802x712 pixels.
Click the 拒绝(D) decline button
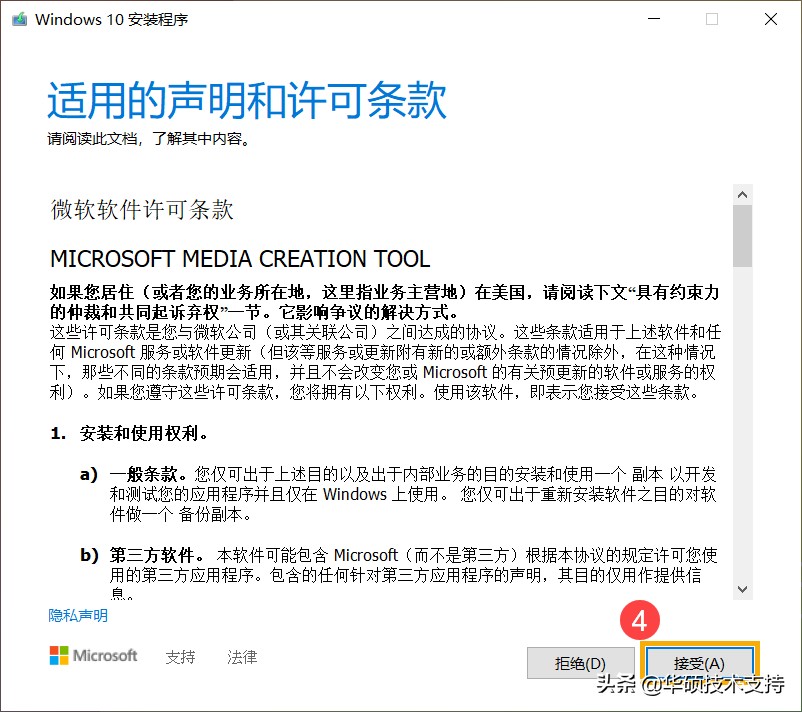click(581, 663)
